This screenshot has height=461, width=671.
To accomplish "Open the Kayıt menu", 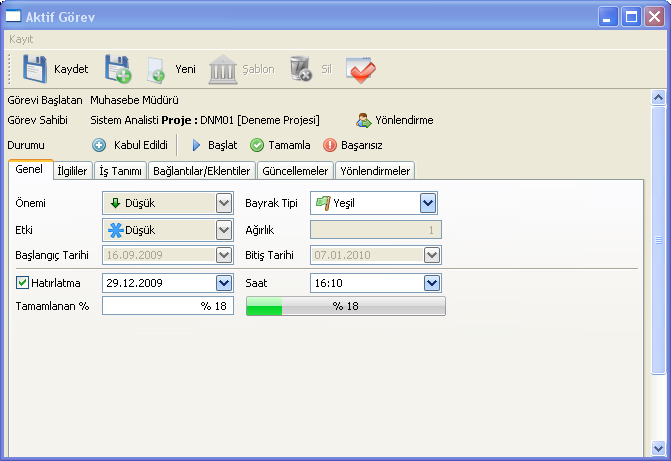I will tap(21, 39).
